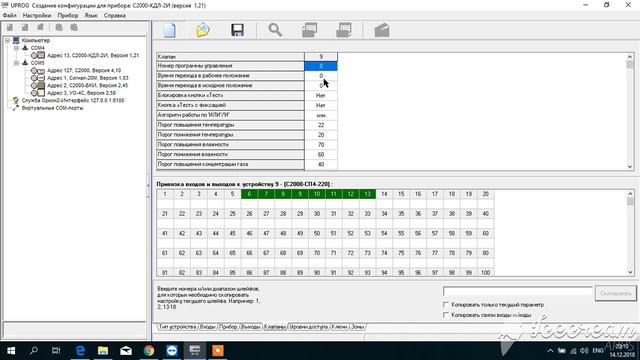Viewport: 640px width, 360px height.
Task: Switch to Входы tab
Action: [x=207, y=327]
